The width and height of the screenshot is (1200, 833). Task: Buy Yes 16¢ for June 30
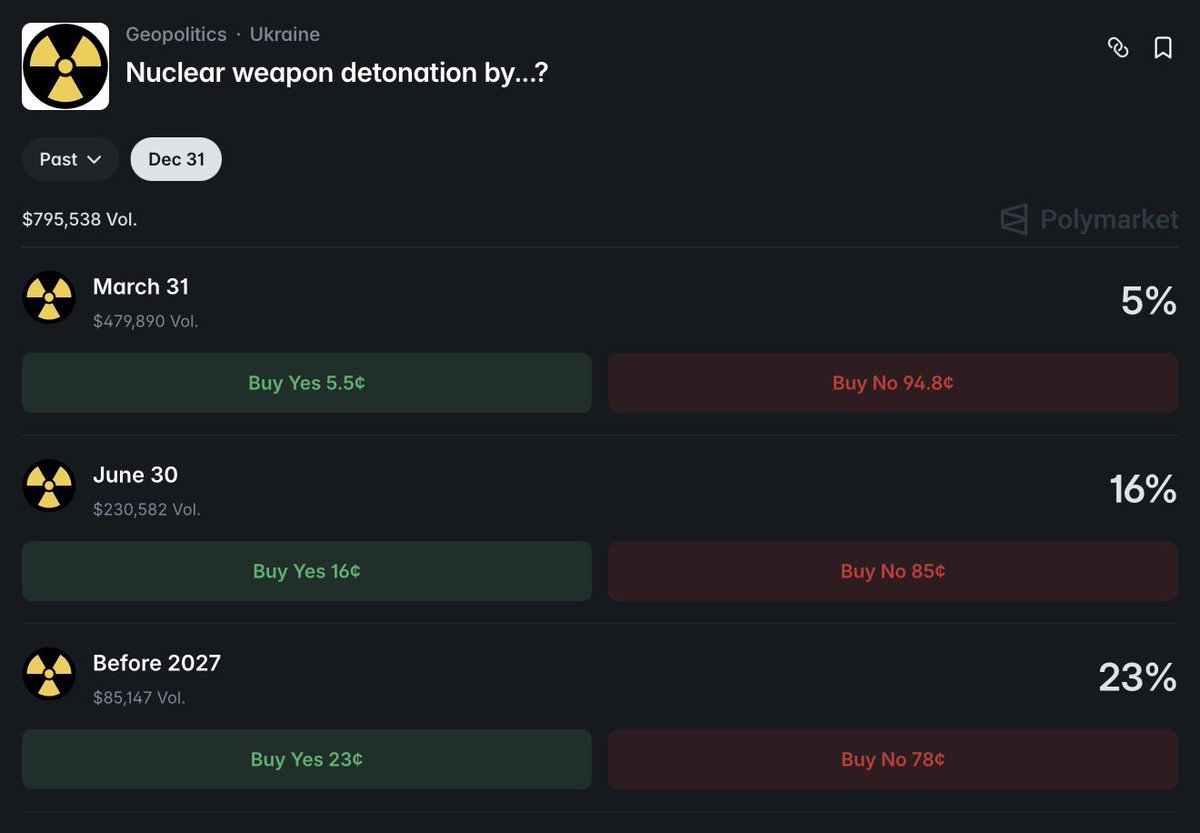[x=306, y=571]
